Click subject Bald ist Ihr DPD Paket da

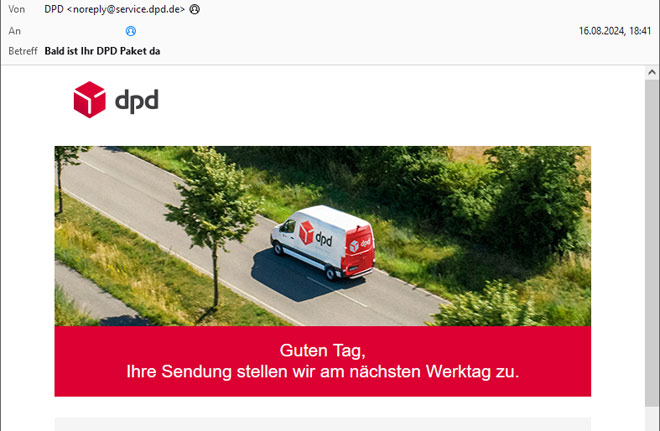[102, 51]
